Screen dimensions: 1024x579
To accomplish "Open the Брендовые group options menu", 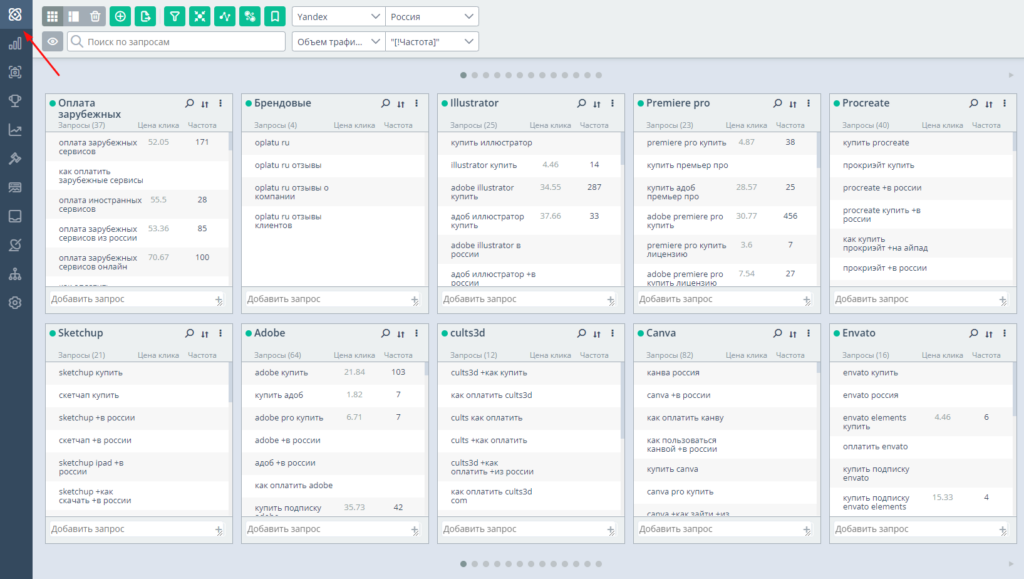I will pyautogui.click(x=417, y=103).
